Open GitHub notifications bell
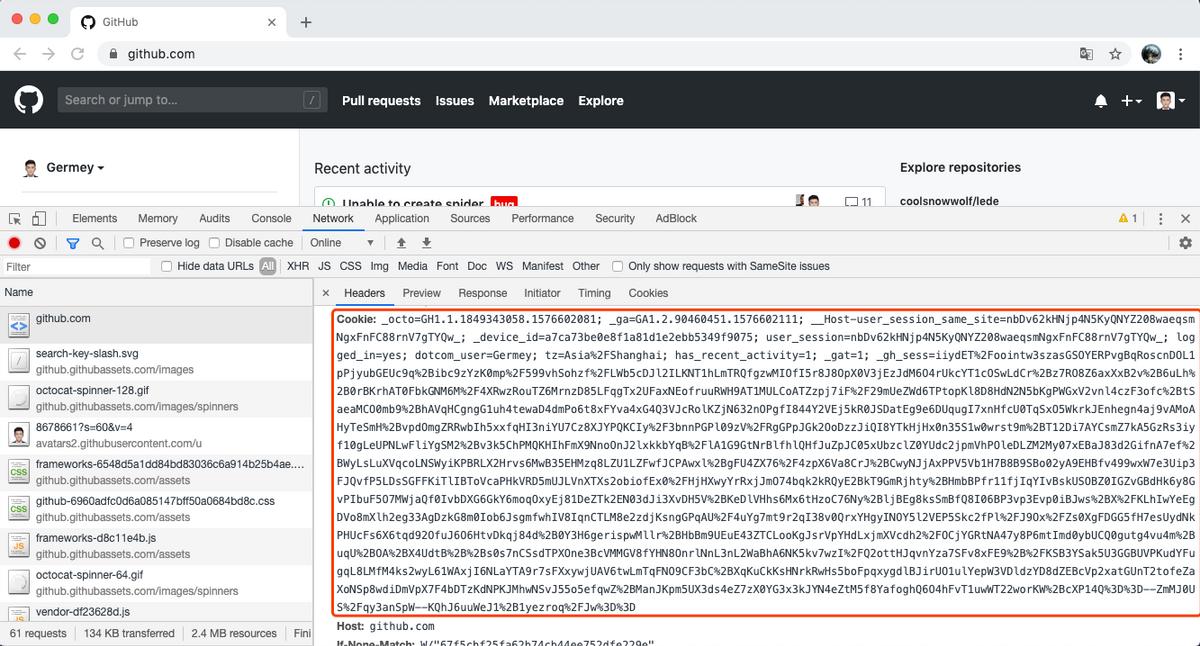The height and width of the screenshot is (646, 1200). (x=1100, y=101)
